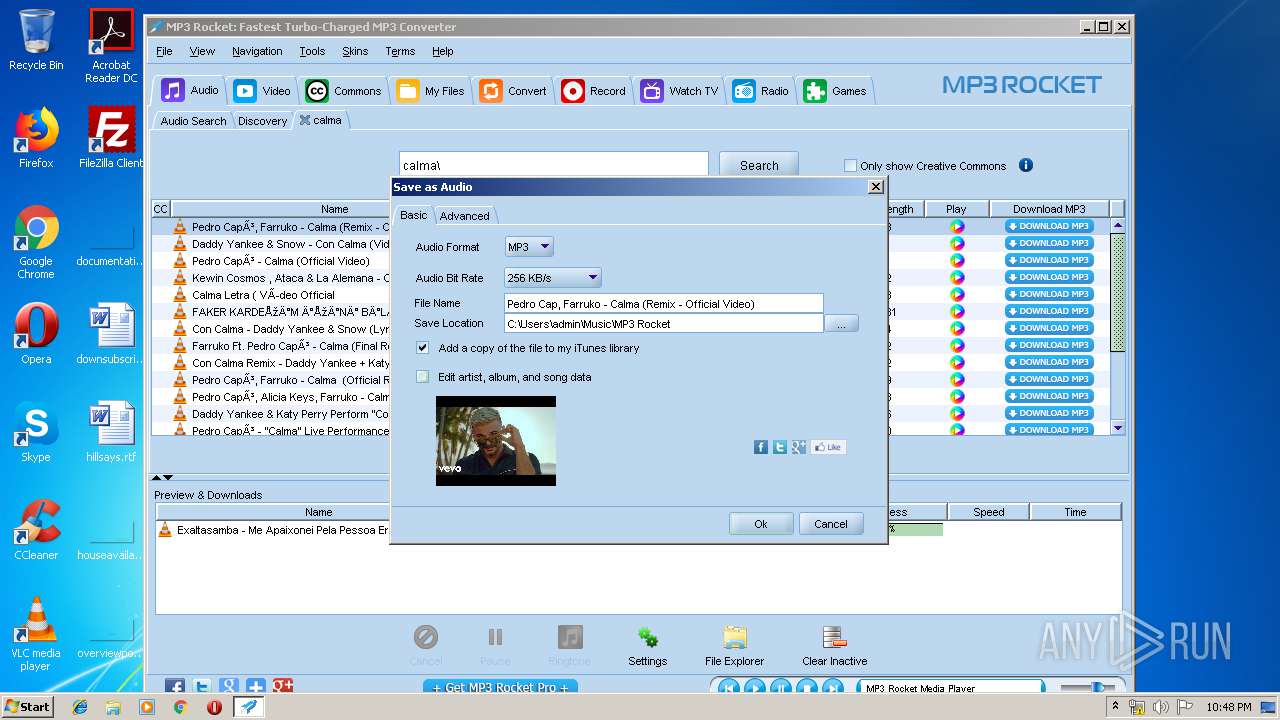Sort results by Play column
The height and width of the screenshot is (720, 1280).
[956, 209]
